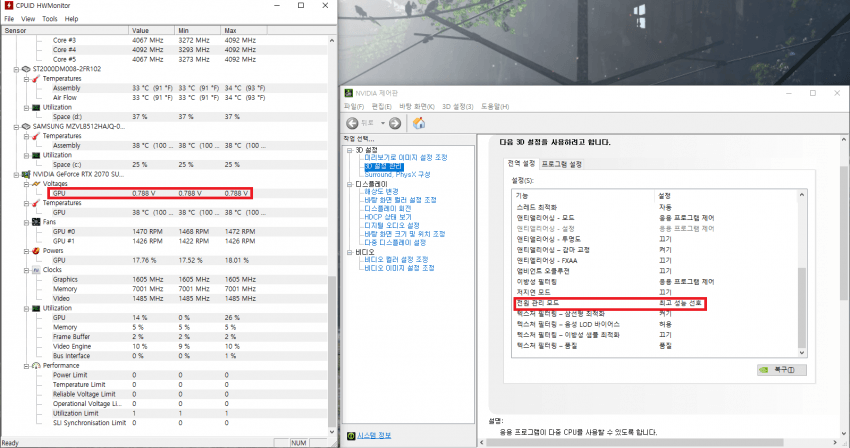Collapse Temperatures under ST2000DM008-2FR102
The width and height of the screenshot is (850, 448).
pyautogui.click(x=26, y=79)
